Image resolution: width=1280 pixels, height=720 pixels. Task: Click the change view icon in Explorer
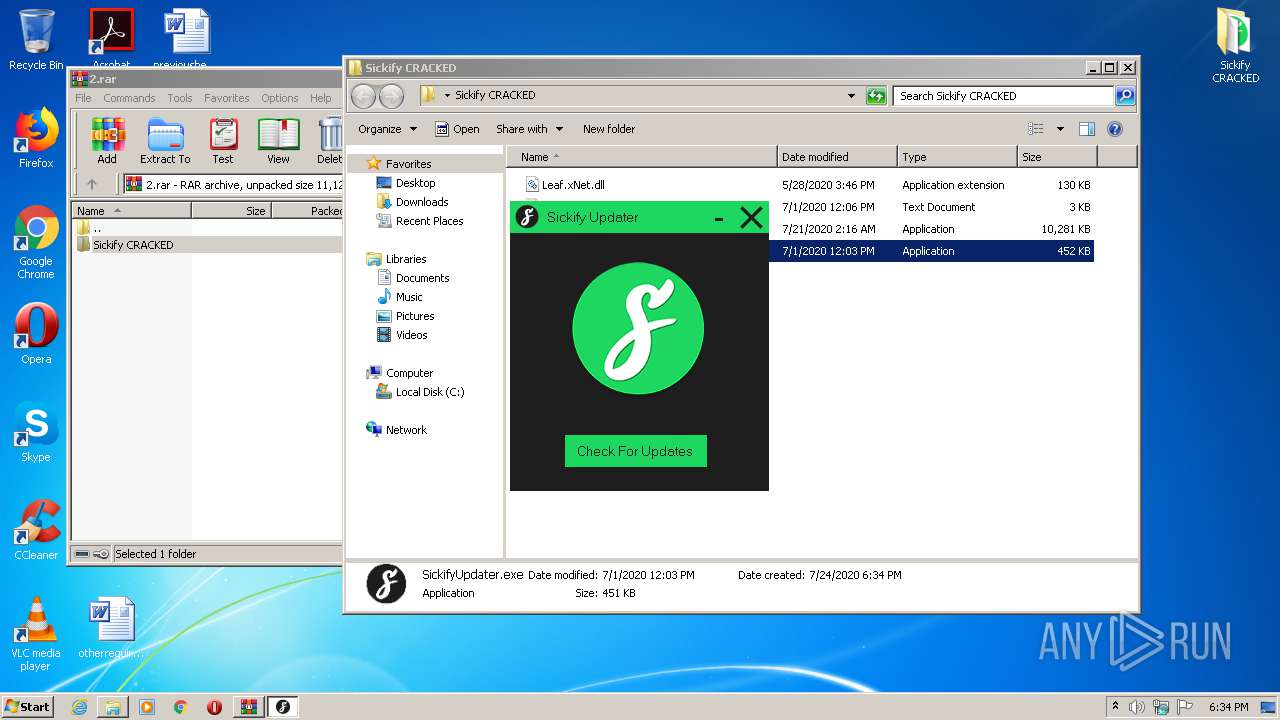pos(1036,129)
